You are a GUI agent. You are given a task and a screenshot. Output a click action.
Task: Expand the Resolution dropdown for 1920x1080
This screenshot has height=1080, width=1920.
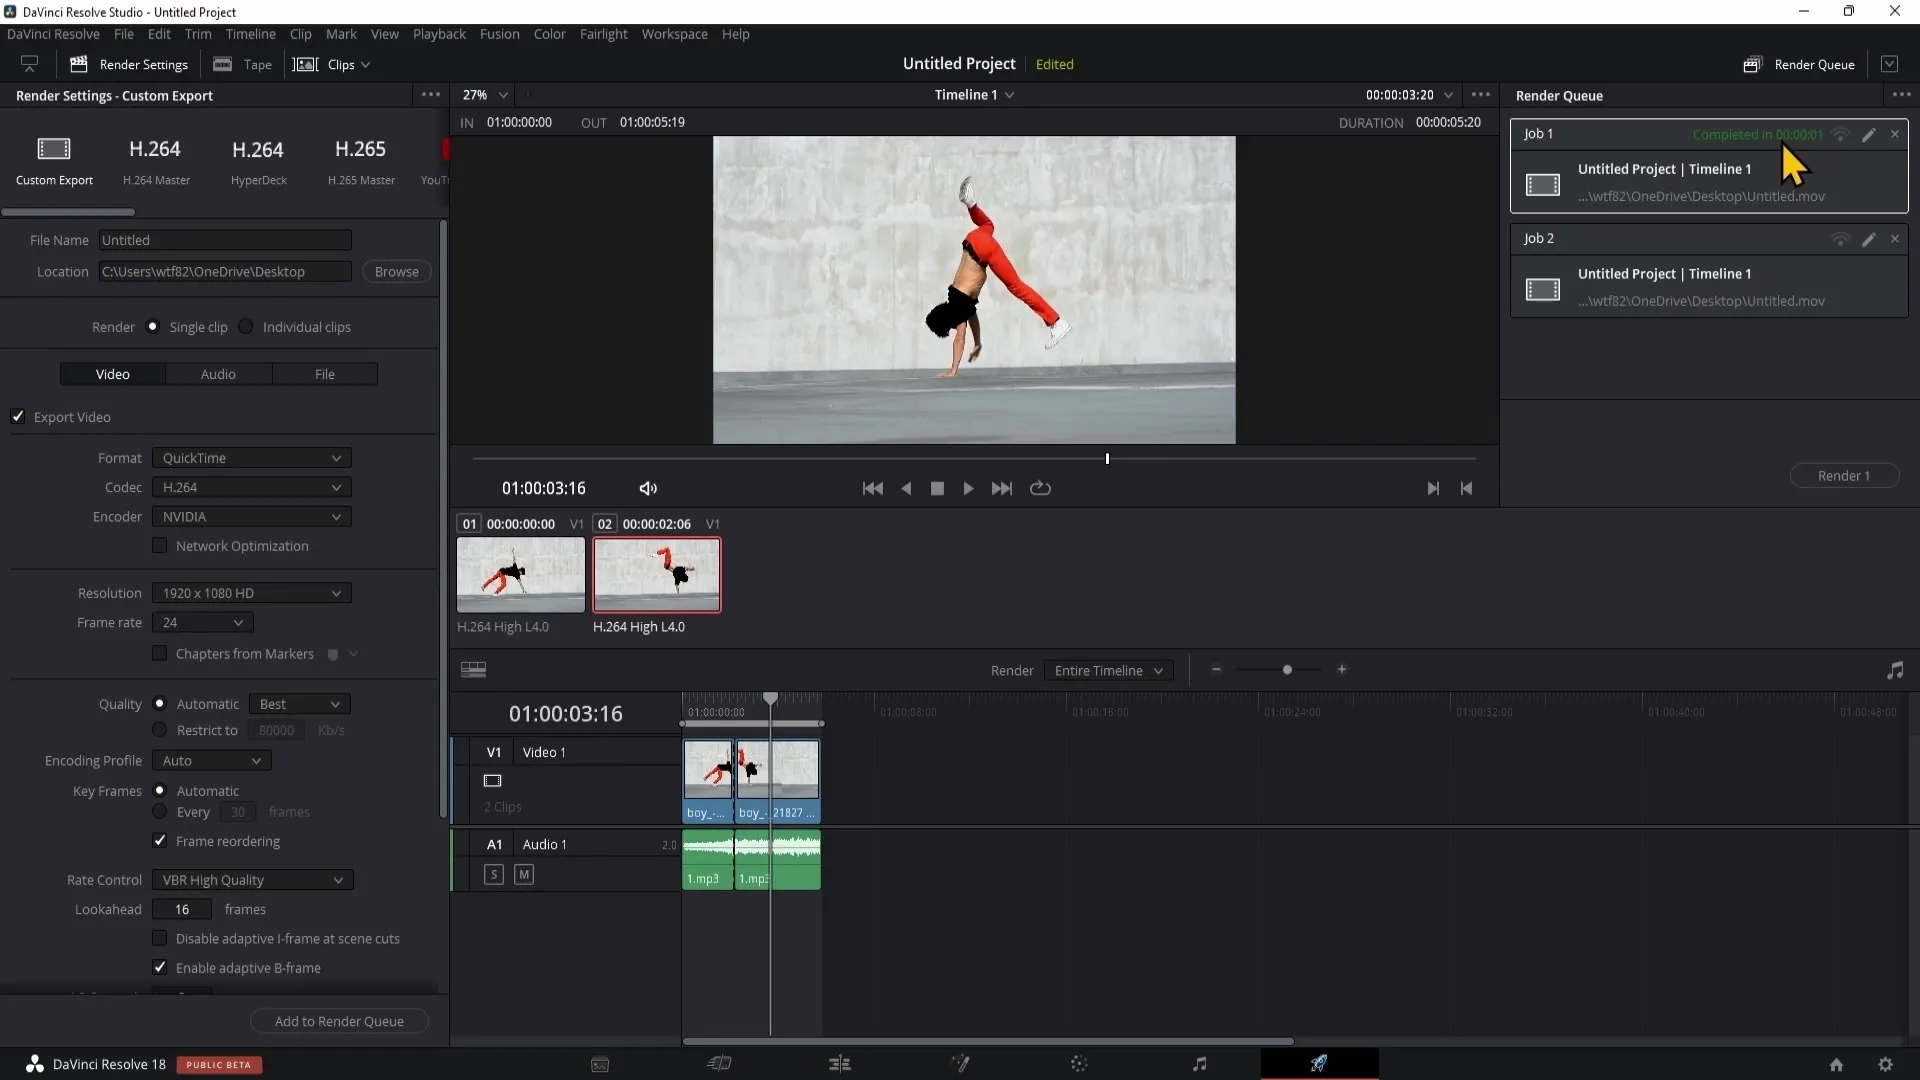click(249, 592)
